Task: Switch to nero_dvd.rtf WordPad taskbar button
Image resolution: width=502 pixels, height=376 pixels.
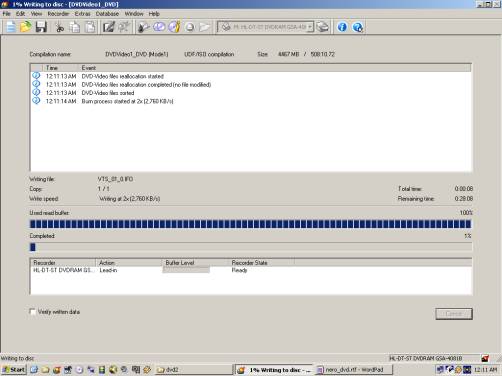Action: point(354,369)
